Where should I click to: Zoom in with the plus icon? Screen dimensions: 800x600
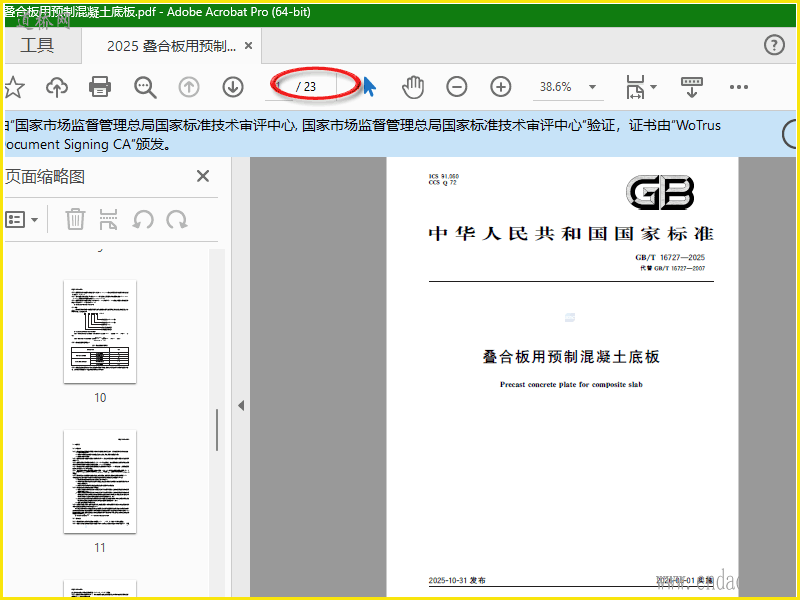[501, 87]
